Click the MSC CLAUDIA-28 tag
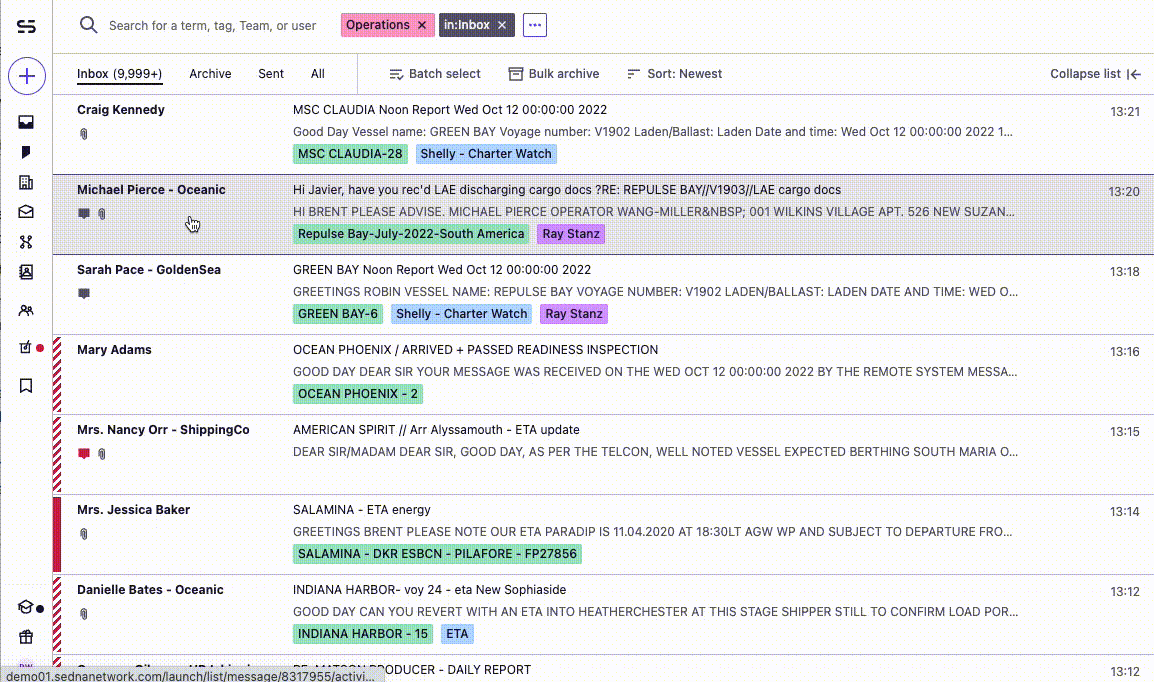This screenshot has height=682, width=1154. pos(350,154)
